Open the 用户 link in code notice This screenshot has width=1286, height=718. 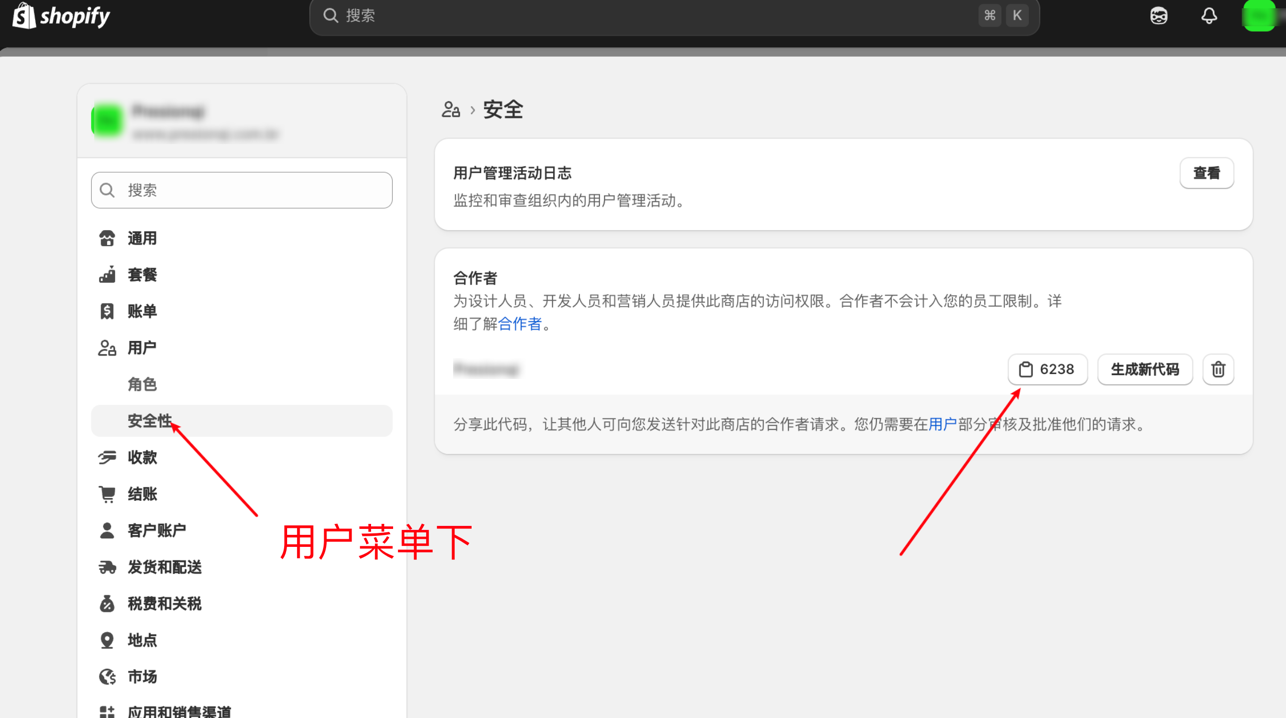tap(942, 424)
